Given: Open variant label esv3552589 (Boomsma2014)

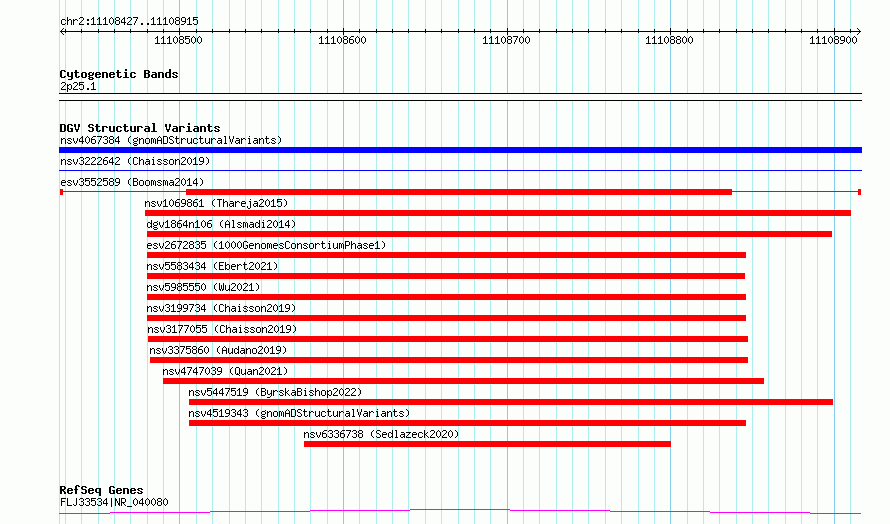Looking at the screenshot, I should [132, 182].
